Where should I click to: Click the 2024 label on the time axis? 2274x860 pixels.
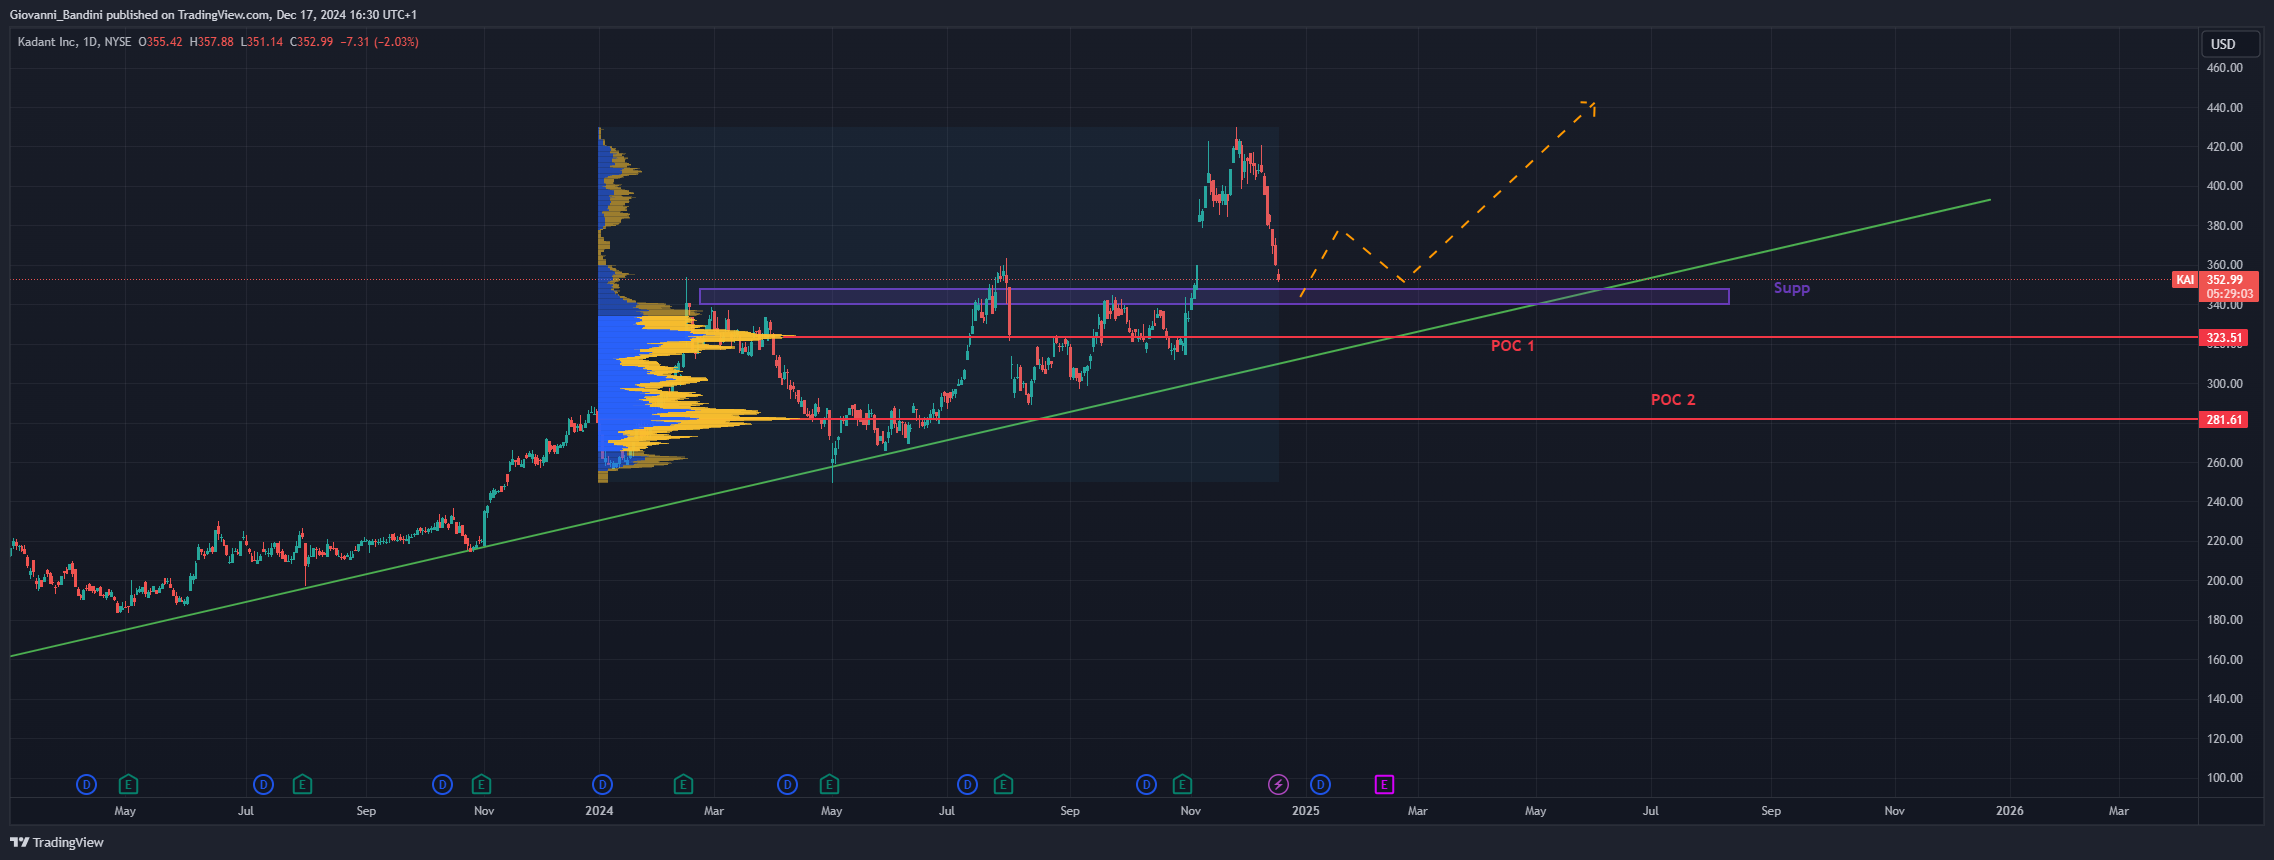(599, 811)
